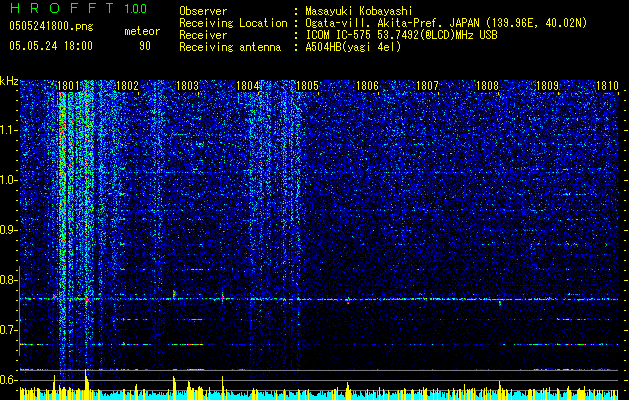The image size is (629, 400).
Task: Click the 1801 time marker label
Action: 68,85
